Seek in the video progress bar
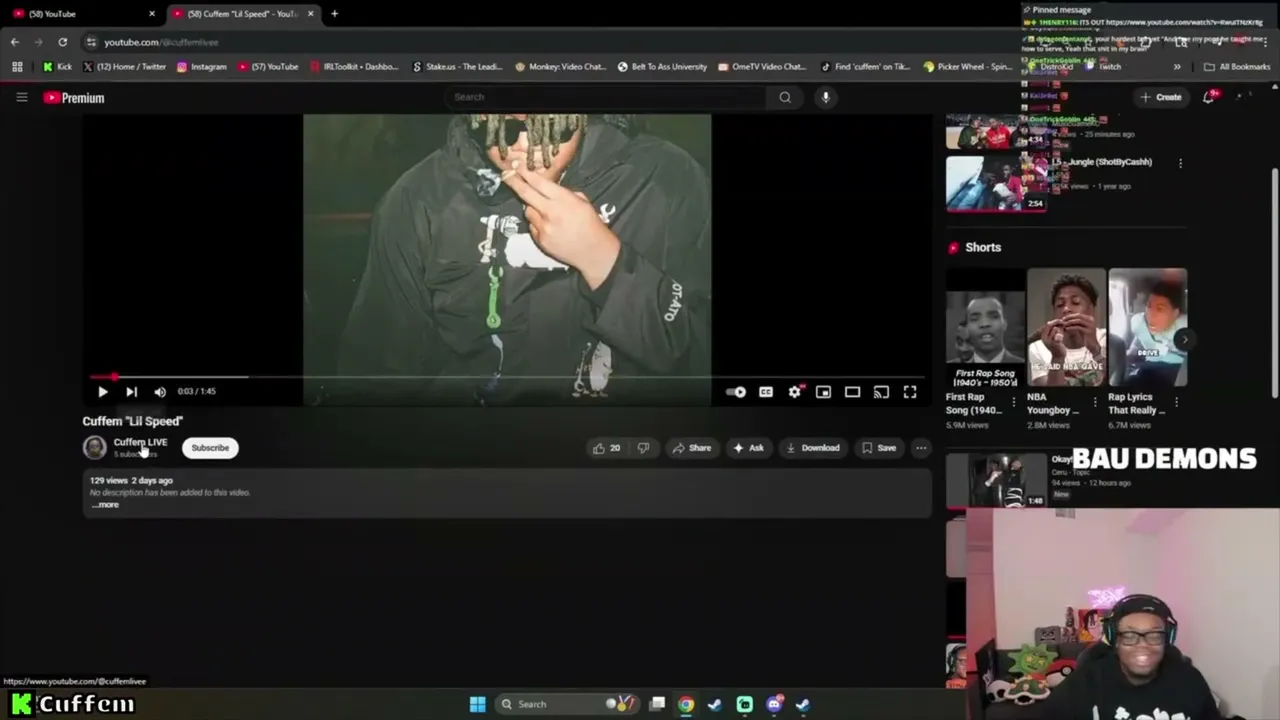Screen dimensions: 1280x720 506,377
